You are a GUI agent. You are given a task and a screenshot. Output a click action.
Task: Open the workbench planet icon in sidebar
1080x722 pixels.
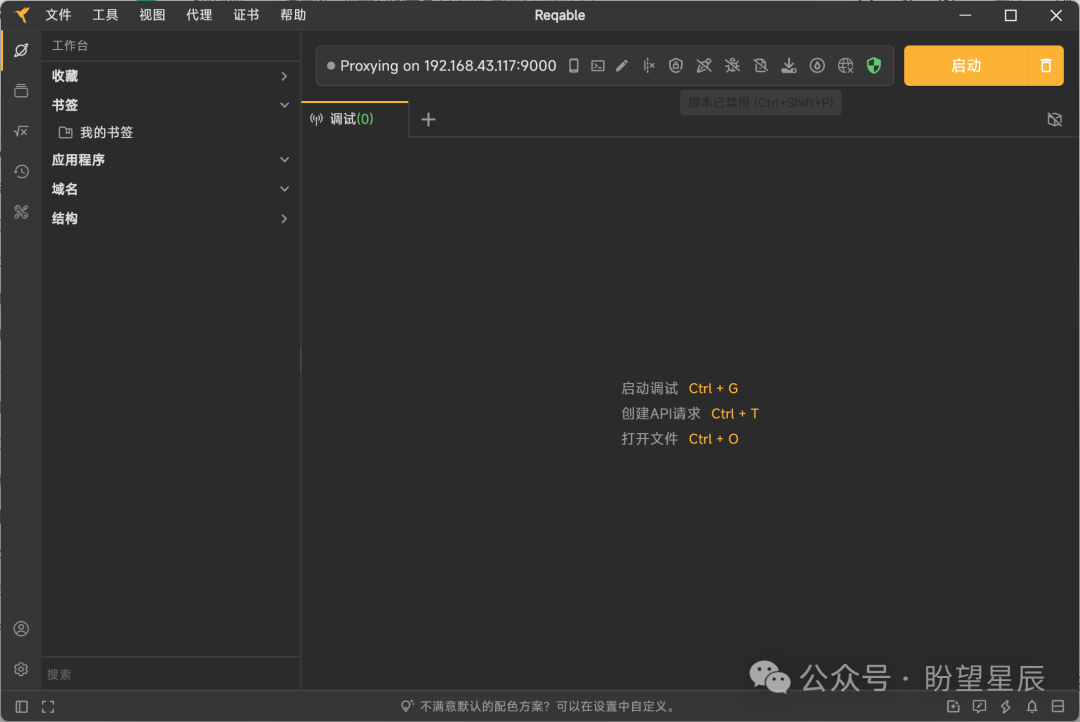point(21,50)
